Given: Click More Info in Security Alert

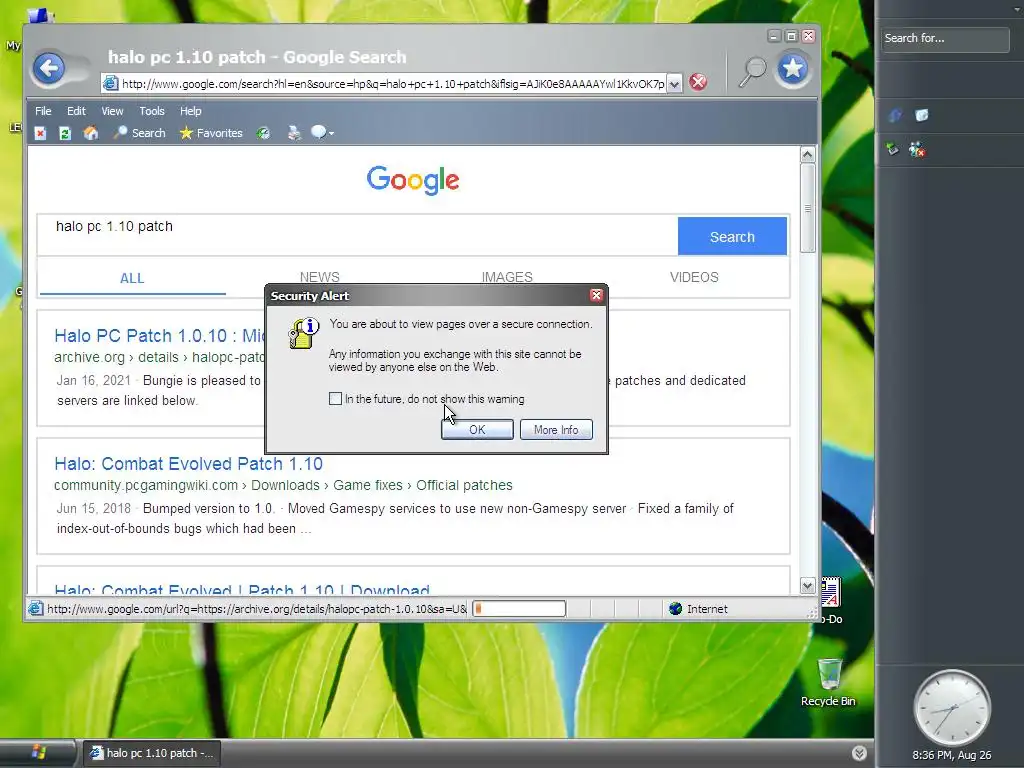Looking at the screenshot, I should point(556,430).
